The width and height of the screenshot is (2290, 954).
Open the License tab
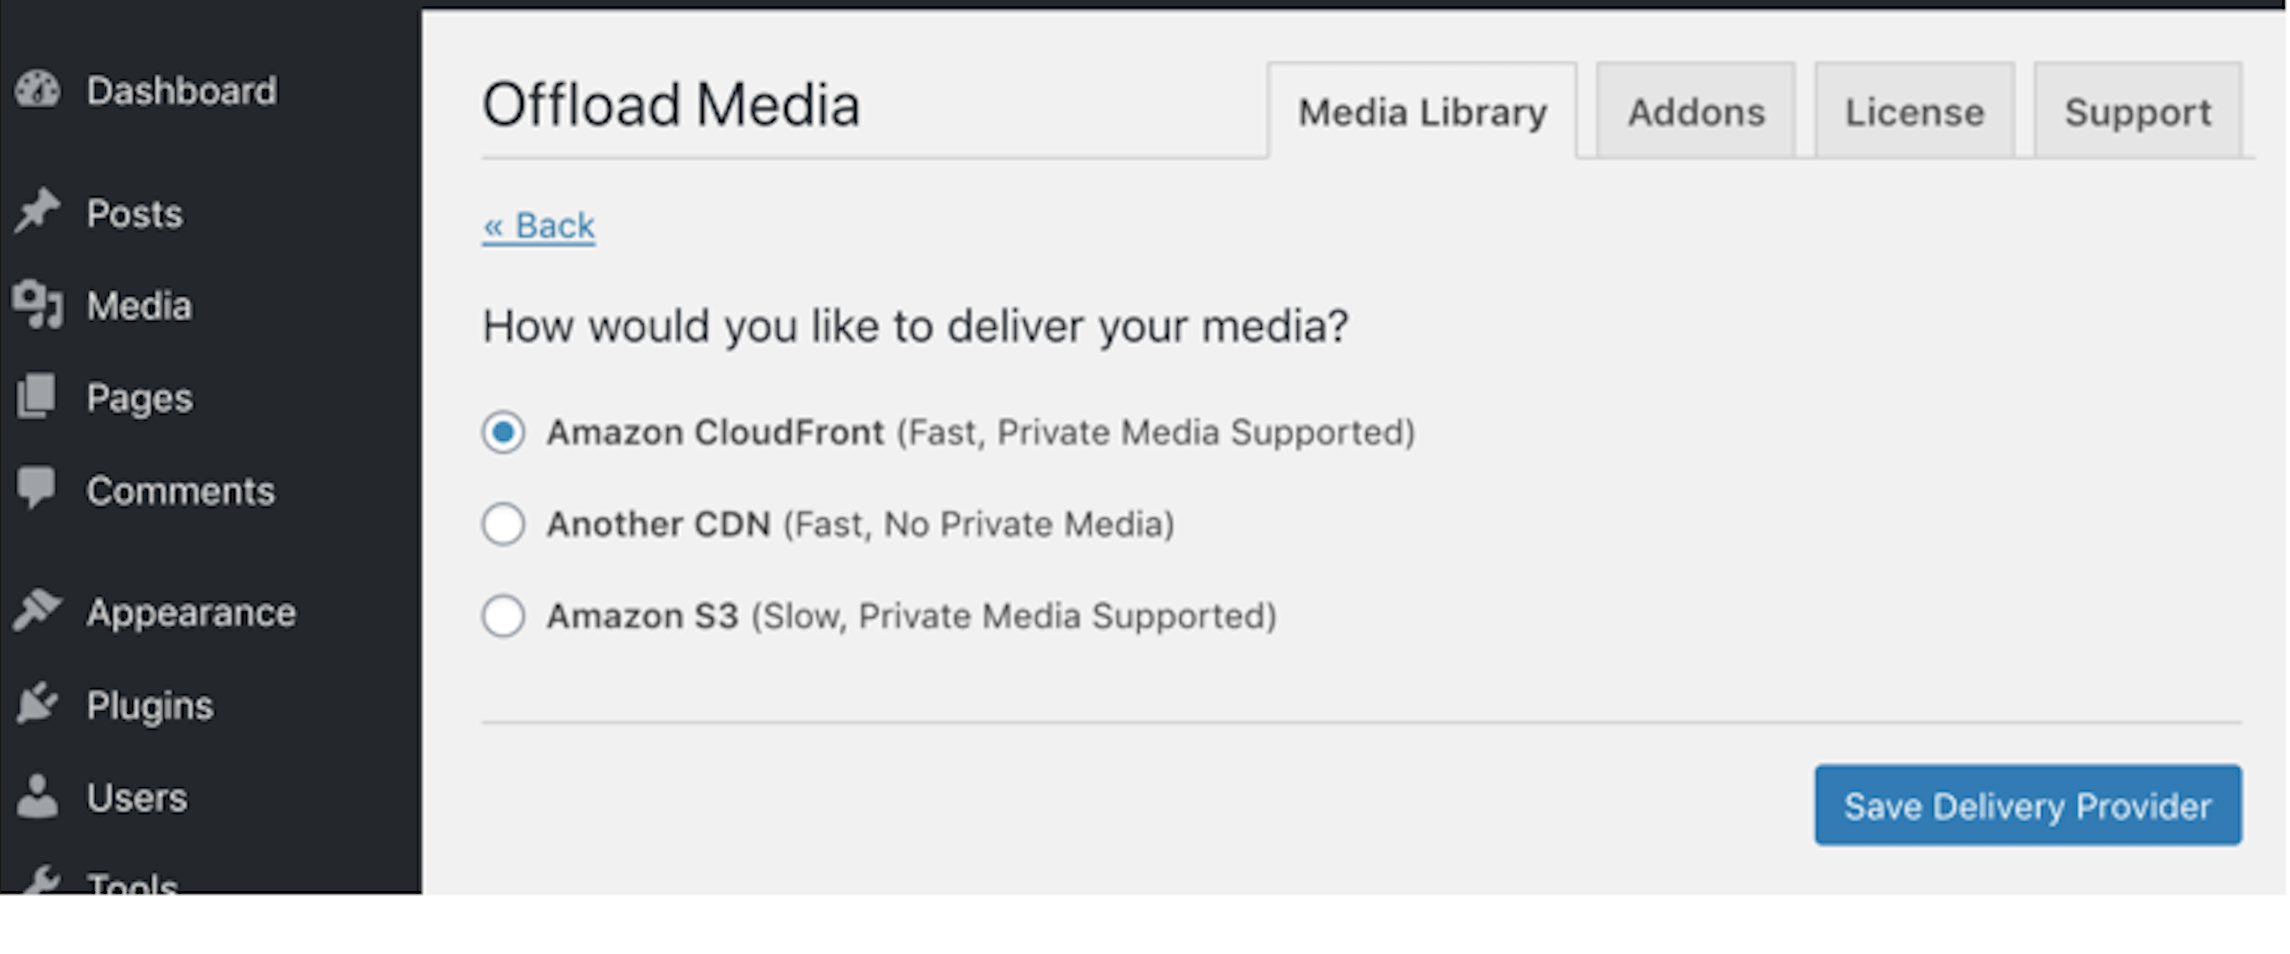1914,112
